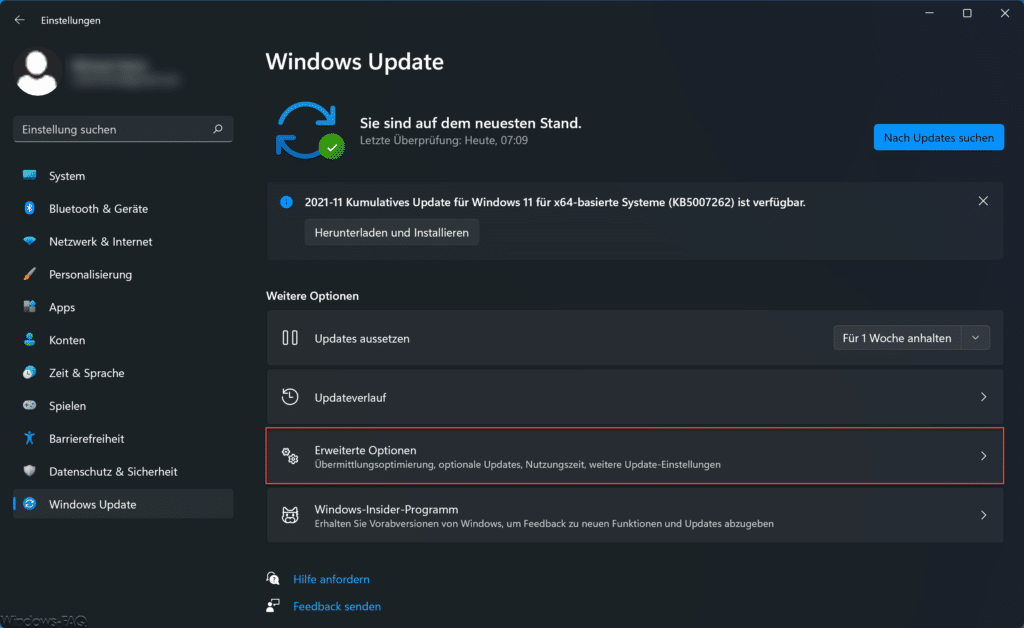Expand Erweiterte Optionen via chevron
The width and height of the screenshot is (1024, 628).
(983, 456)
